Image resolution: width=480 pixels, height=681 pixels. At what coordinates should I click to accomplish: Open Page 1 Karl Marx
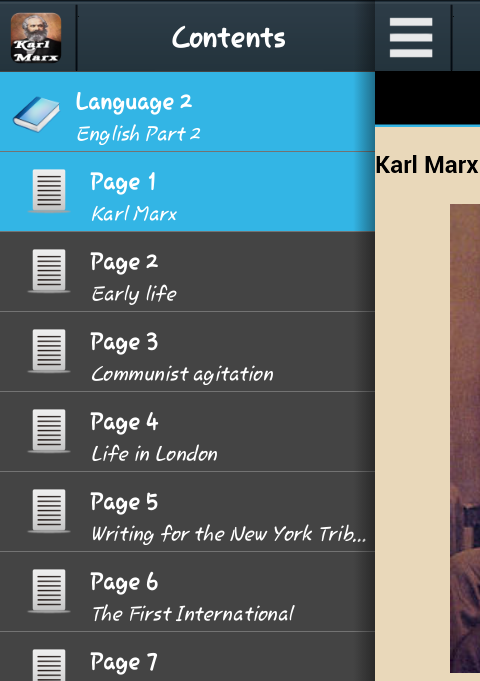[x=187, y=192]
